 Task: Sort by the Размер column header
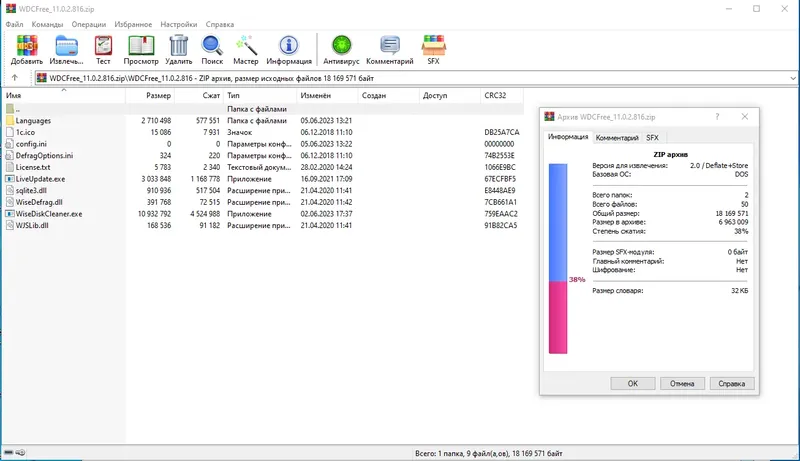150,95
